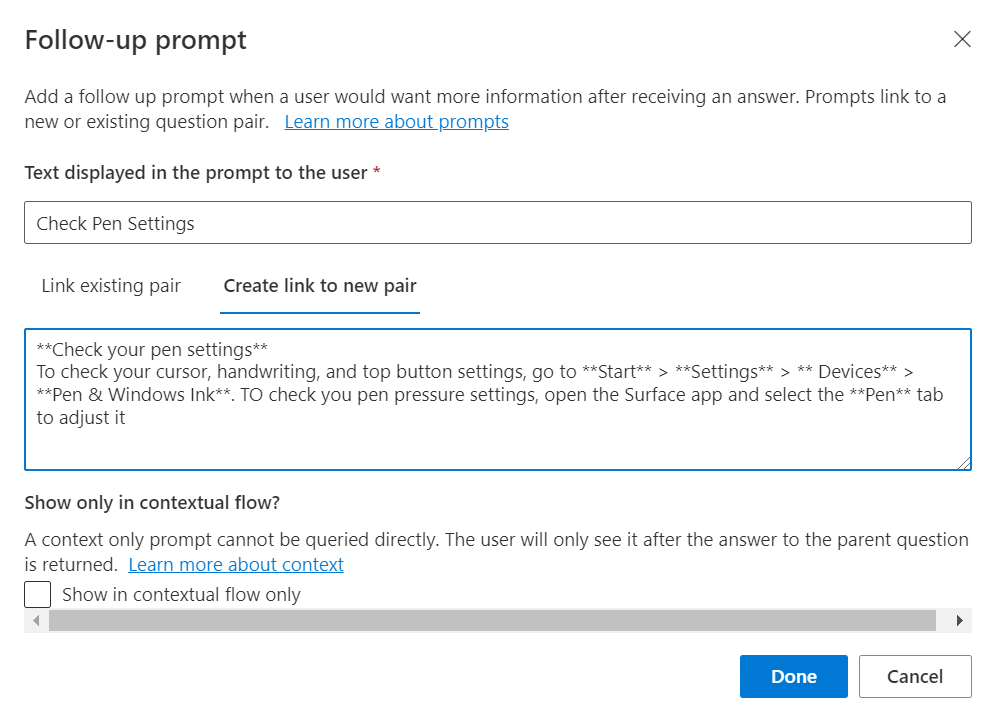Click the red required-field asterisk
Viewport: 992px width, 719px height.
[x=376, y=173]
